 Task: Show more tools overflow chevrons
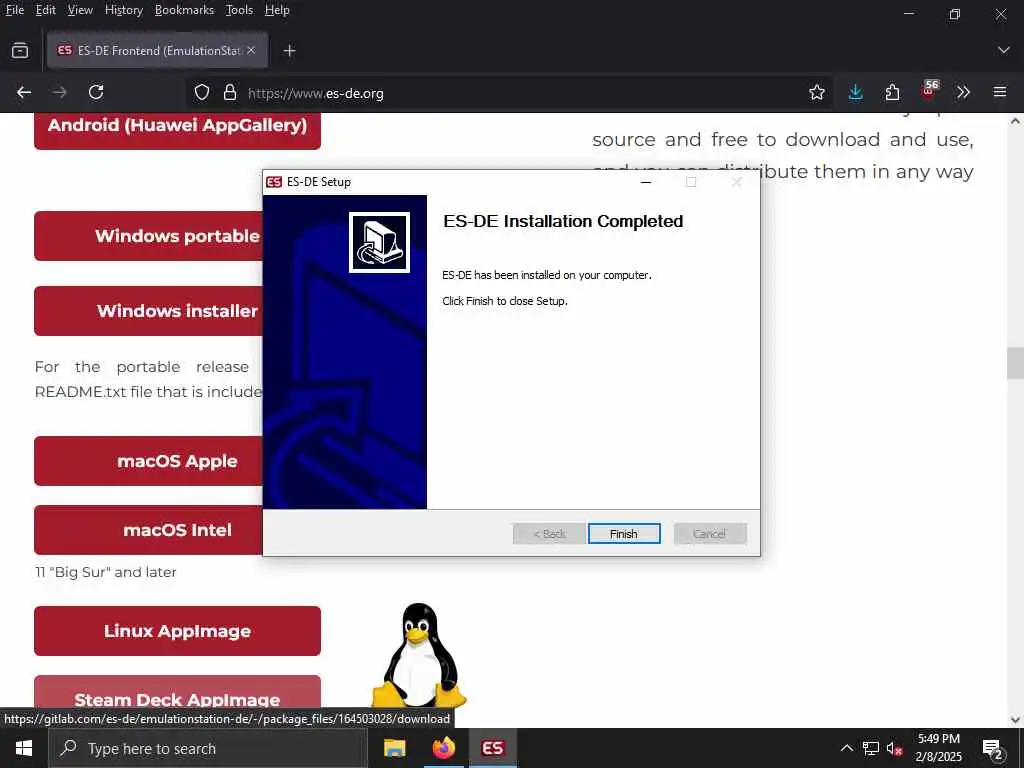964,92
